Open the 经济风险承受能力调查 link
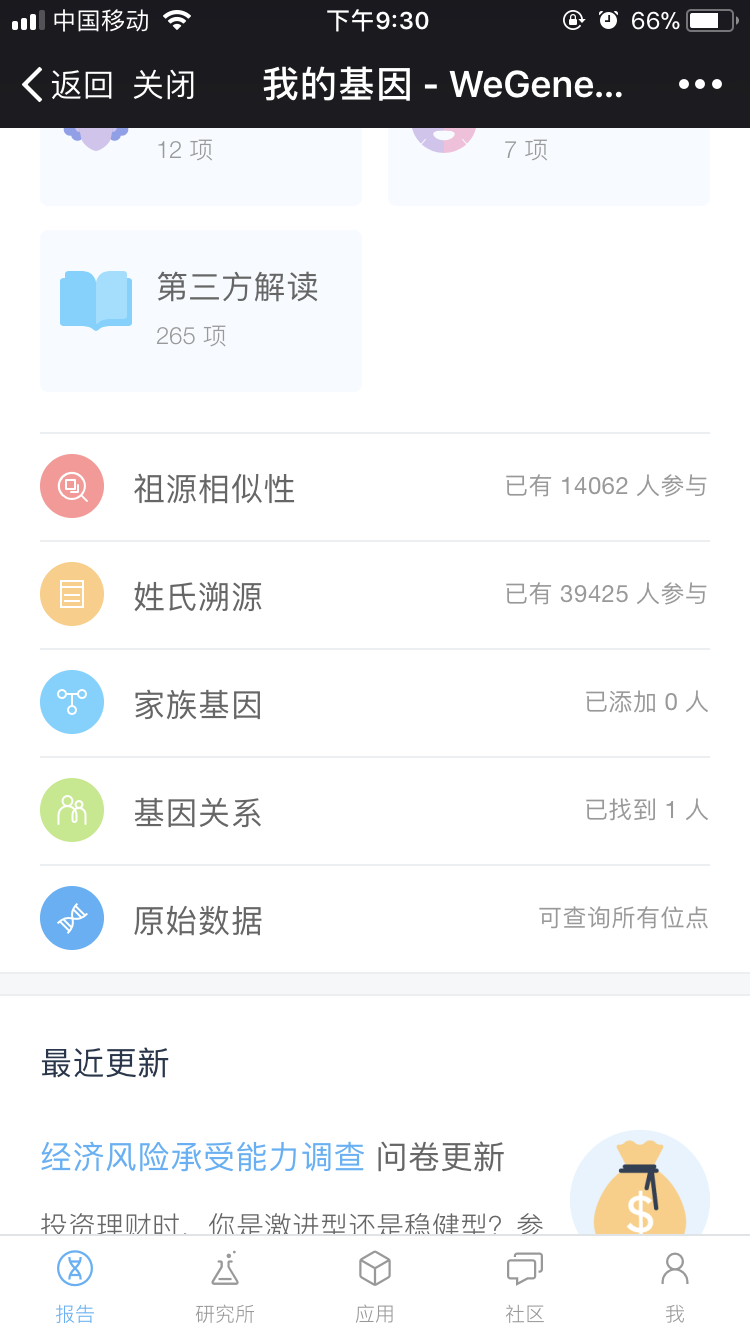The image size is (750, 1334). [x=203, y=1157]
